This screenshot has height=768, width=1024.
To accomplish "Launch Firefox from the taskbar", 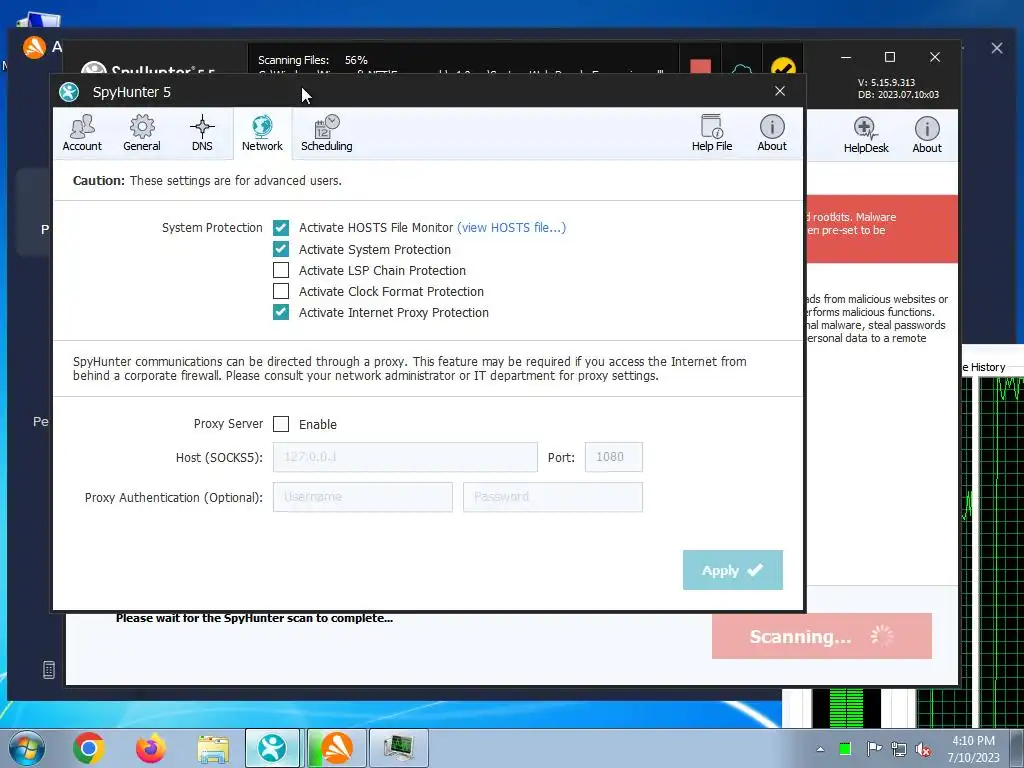I will [x=151, y=748].
